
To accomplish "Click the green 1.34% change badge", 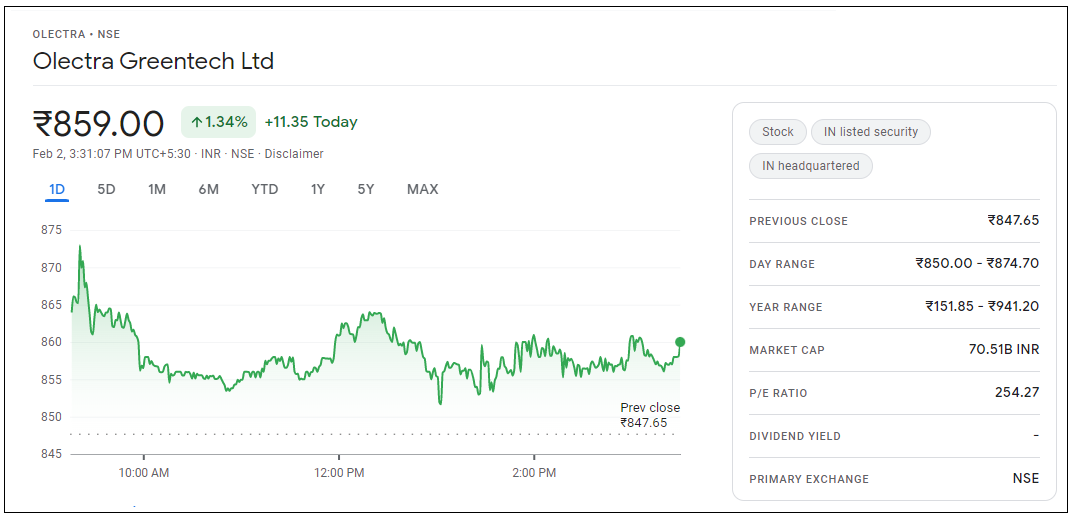I will (x=218, y=123).
